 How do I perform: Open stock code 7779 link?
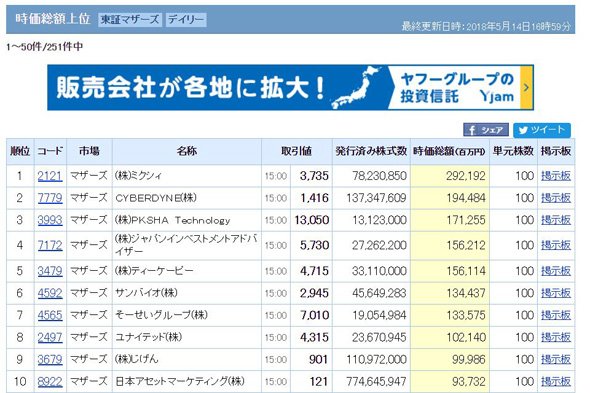pyautogui.click(x=50, y=198)
